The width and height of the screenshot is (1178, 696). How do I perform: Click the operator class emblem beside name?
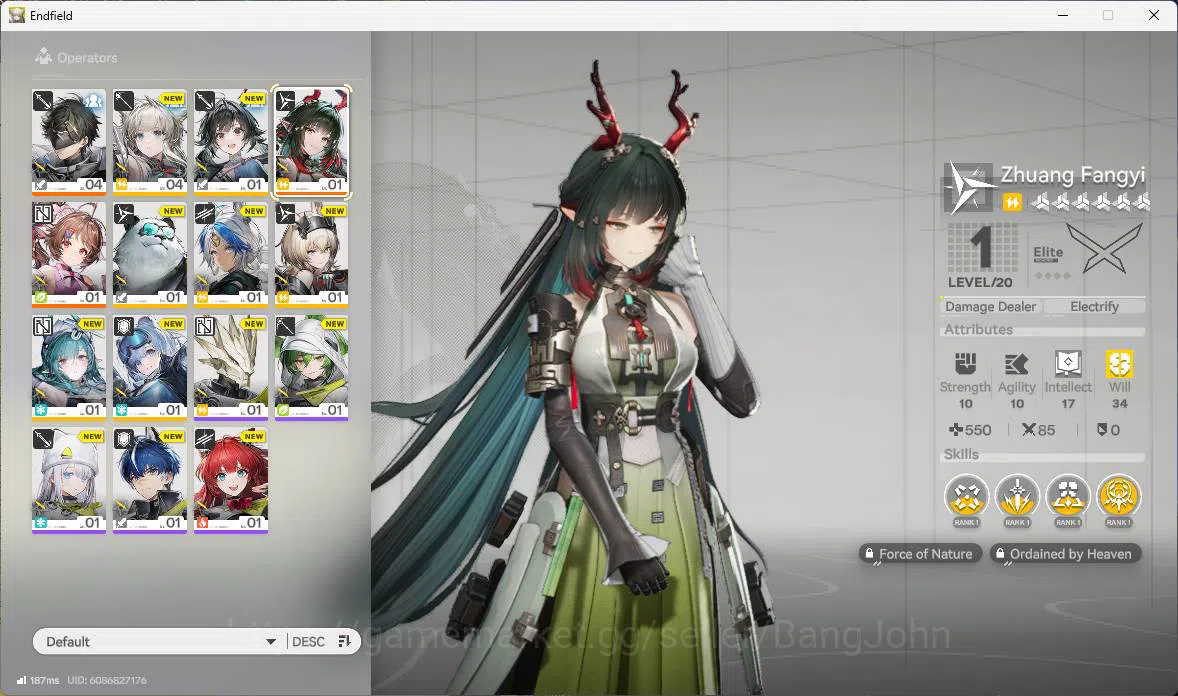(x=968, y=188)
